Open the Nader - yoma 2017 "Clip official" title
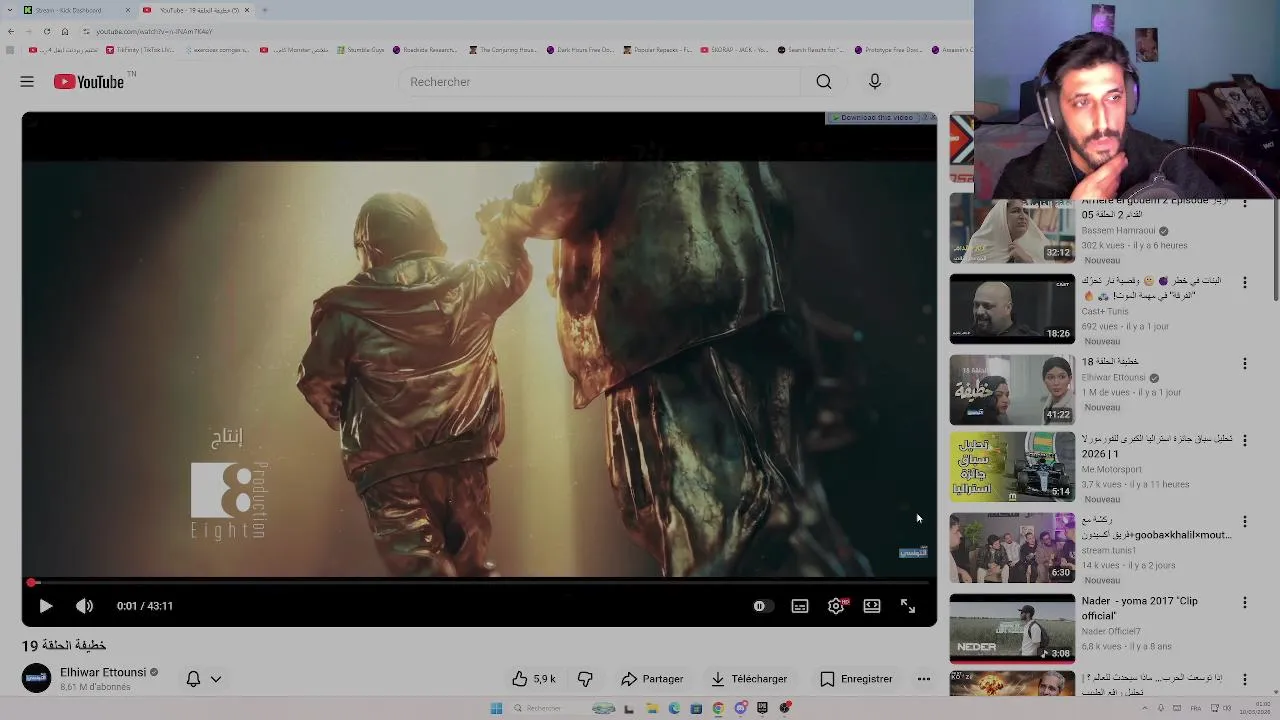 [x=1139, y=608]
